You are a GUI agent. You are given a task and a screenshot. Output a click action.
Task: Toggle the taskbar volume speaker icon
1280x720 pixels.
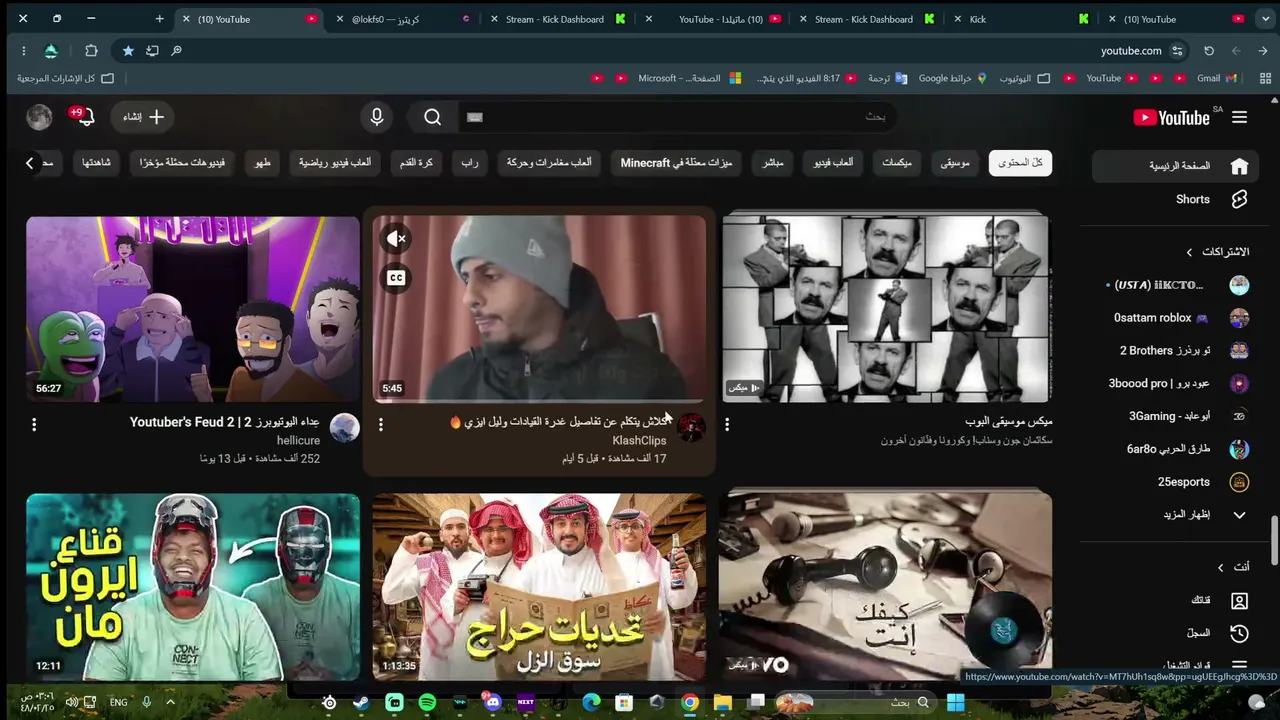click(x=71, y=702)
